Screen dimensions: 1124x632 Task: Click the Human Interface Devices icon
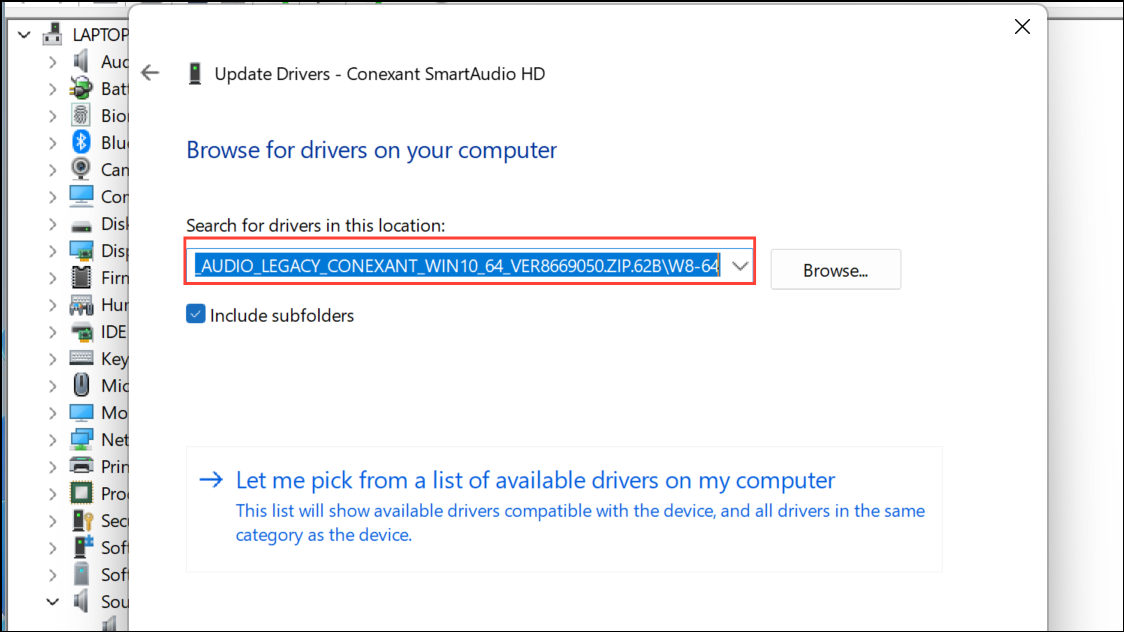coord(81,305)
